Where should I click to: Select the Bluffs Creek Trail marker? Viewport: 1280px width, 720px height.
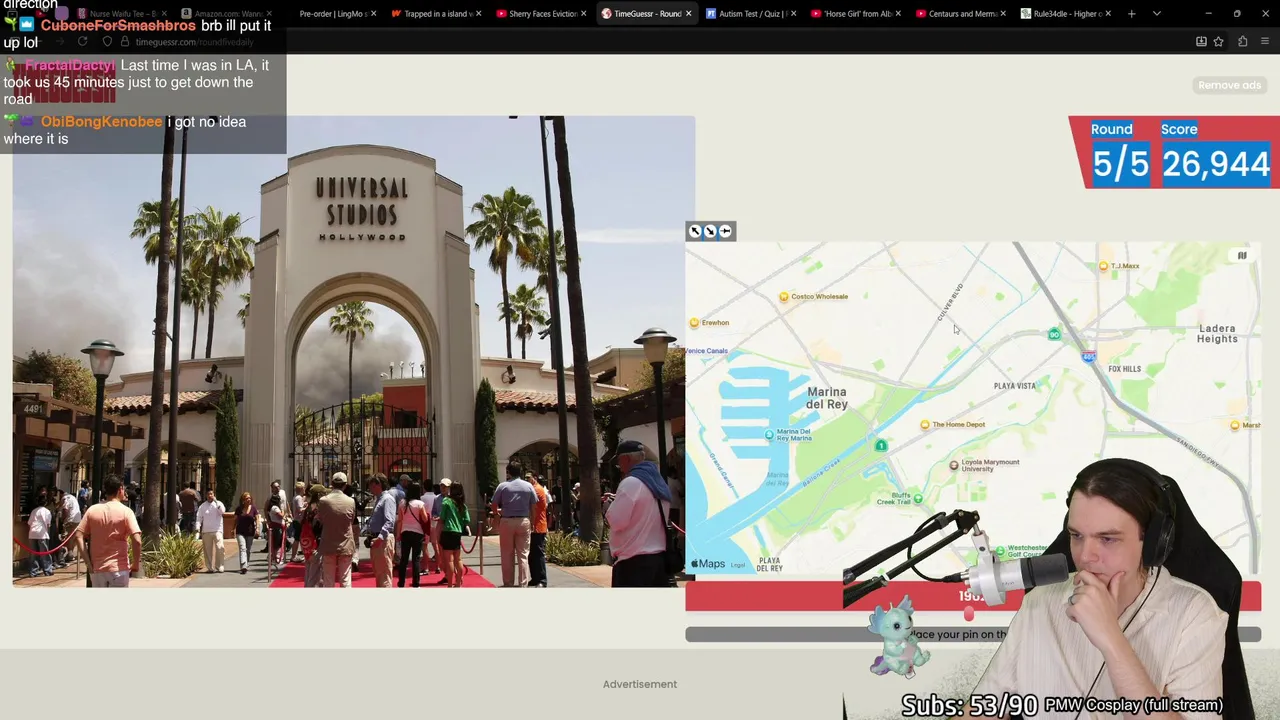pyautogui.click(x=918, y=498)
